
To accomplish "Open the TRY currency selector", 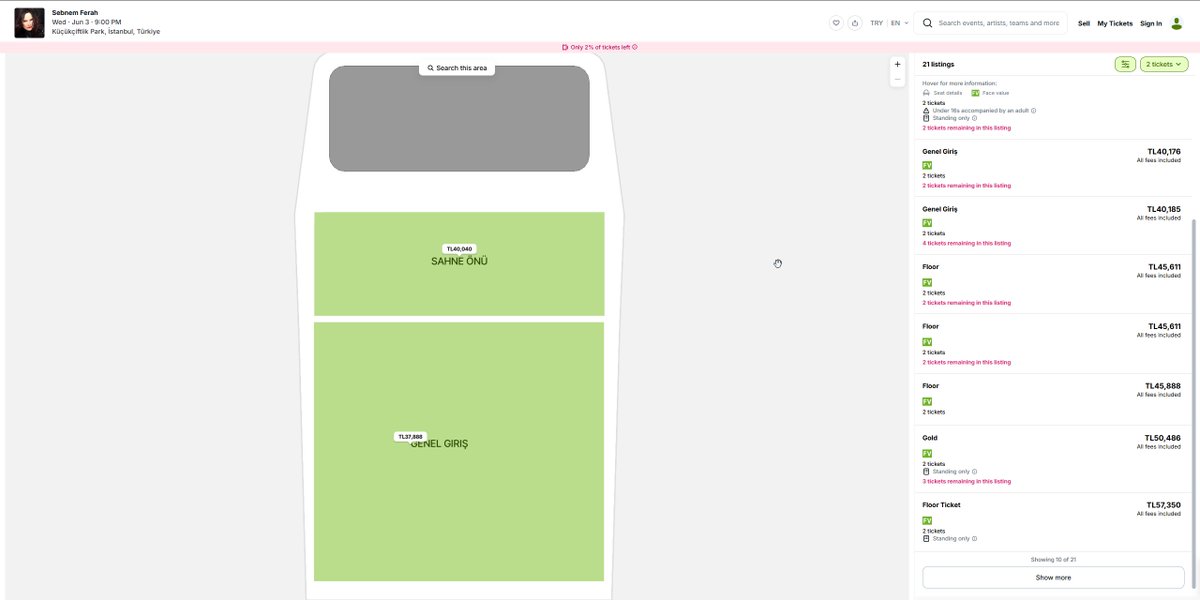I will [876, 23].
